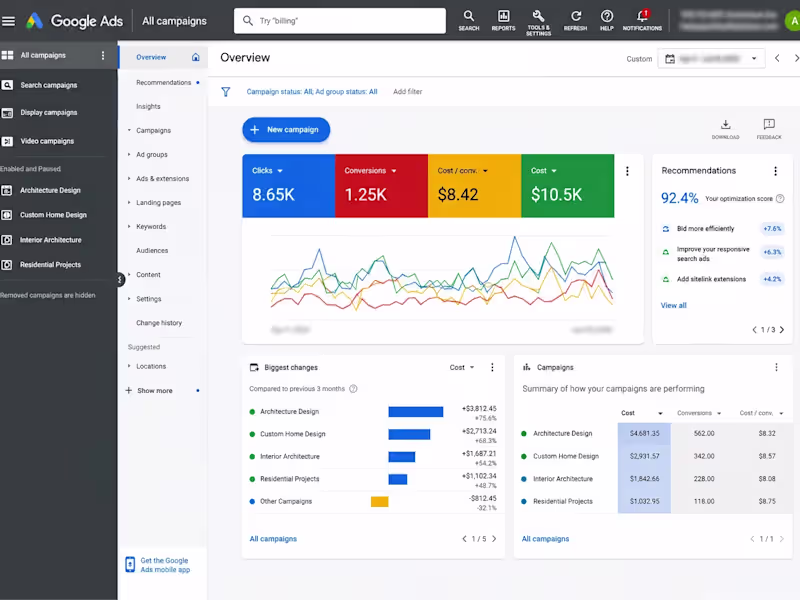Open Campaigns table Conversions column dropdown
Image resolution: width=800 pixels, height=600 pixels.
(719, 413)
